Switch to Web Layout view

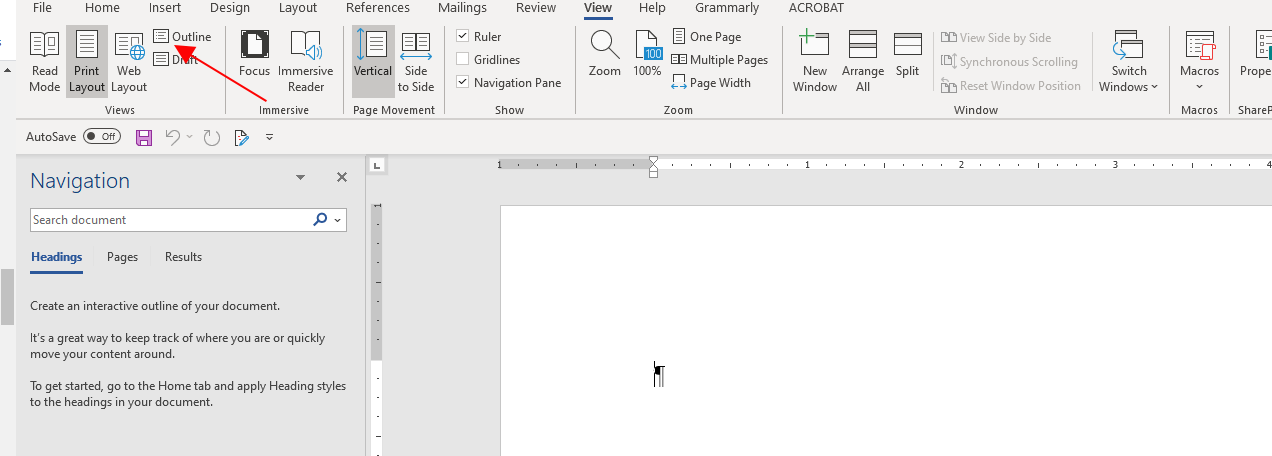129,61
